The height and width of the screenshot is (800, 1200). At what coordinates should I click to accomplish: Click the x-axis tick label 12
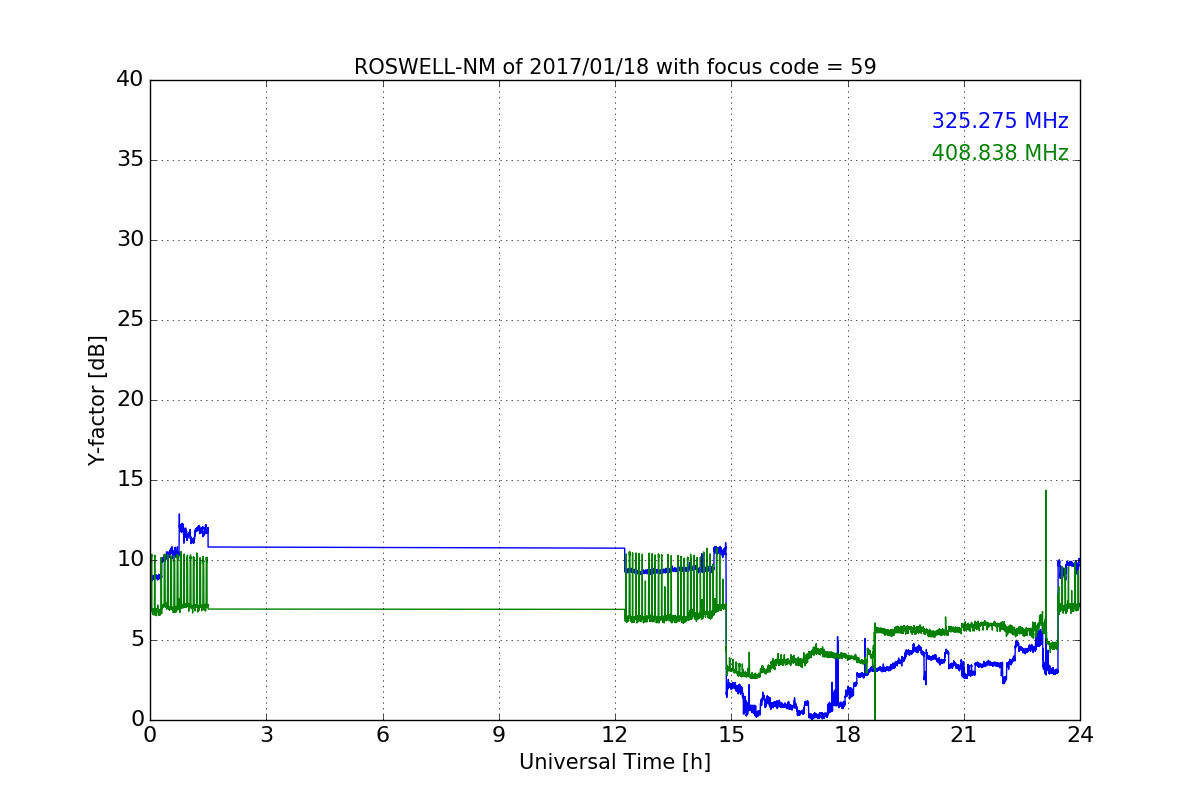pos(615,735)
